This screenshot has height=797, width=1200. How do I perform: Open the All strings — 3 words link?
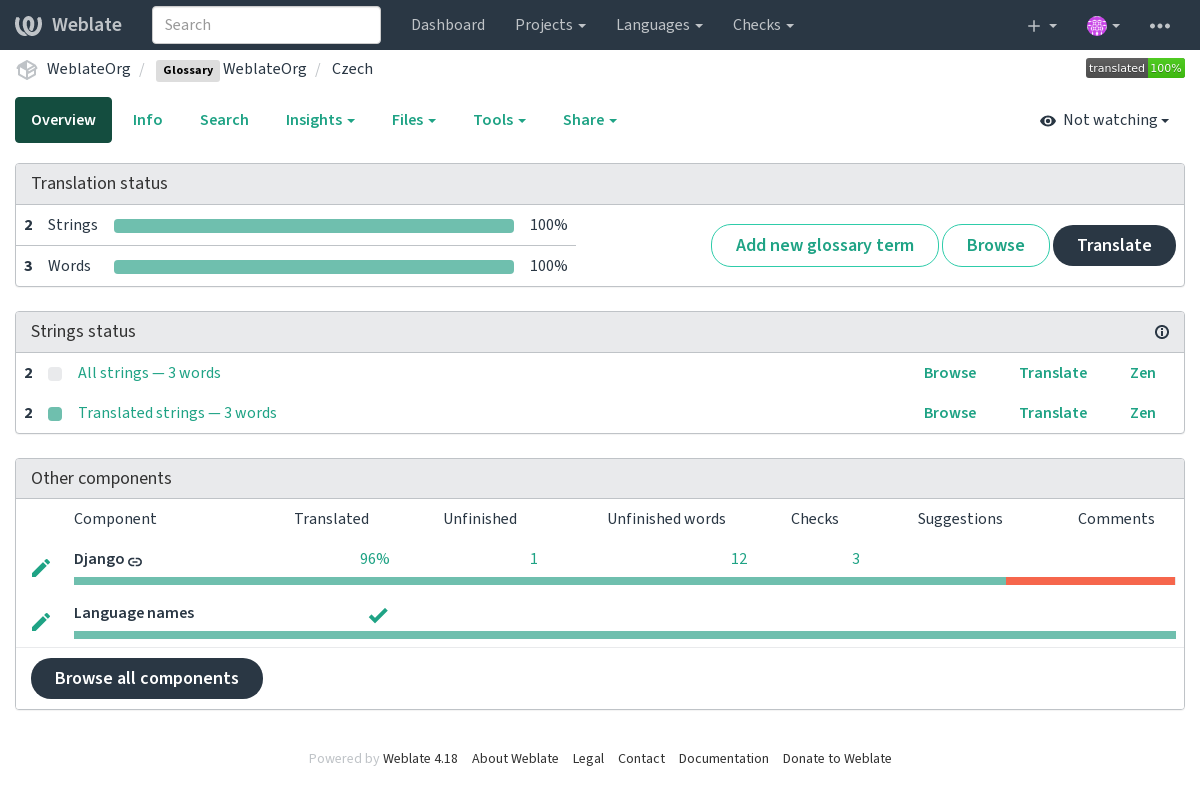(149, 373)
